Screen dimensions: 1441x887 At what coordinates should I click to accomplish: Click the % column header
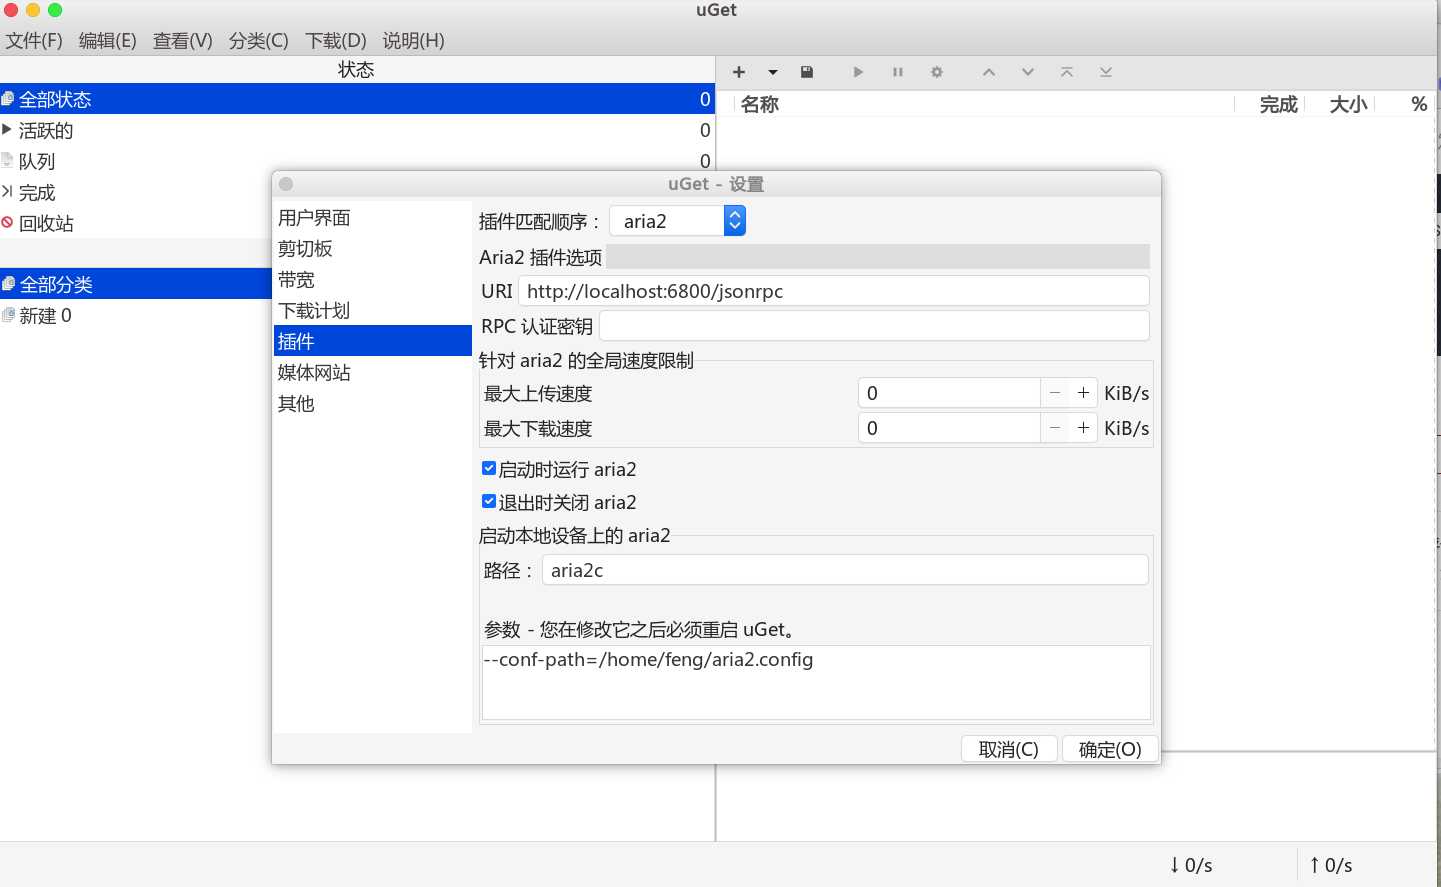click(x=1419, y=104)
